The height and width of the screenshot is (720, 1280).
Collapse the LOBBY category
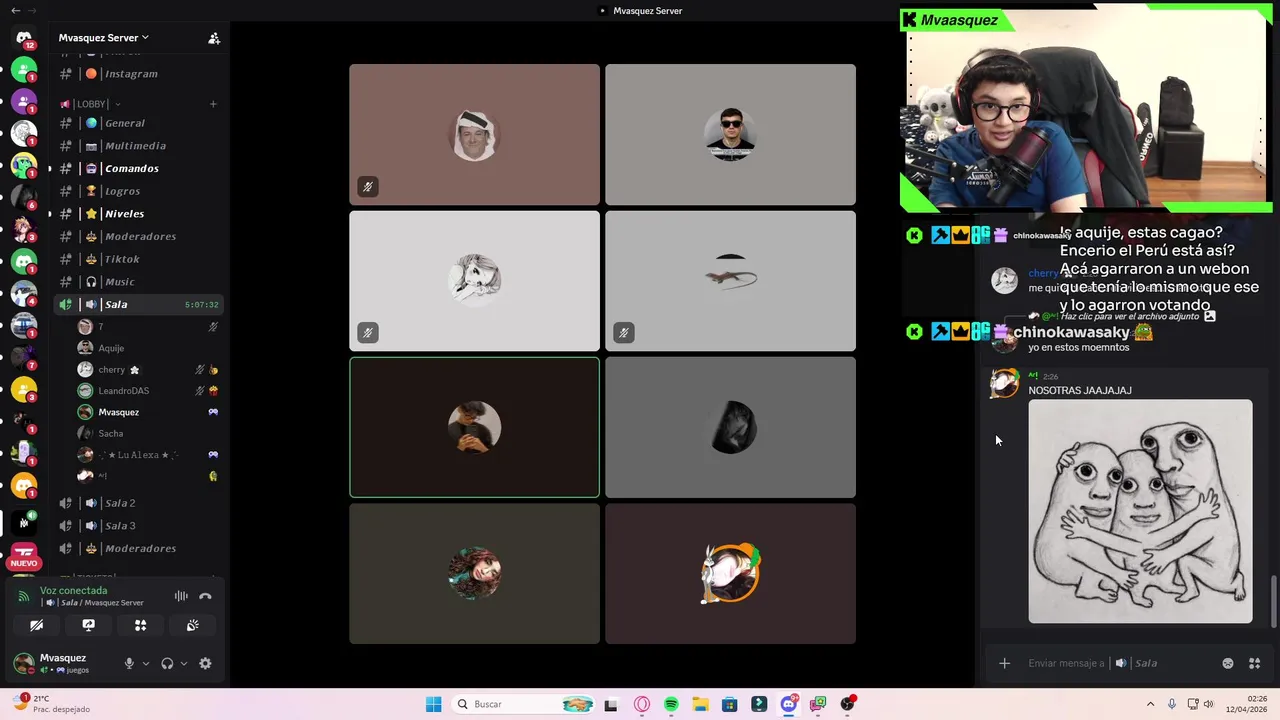pyautogui.click(x=91, y=104)
